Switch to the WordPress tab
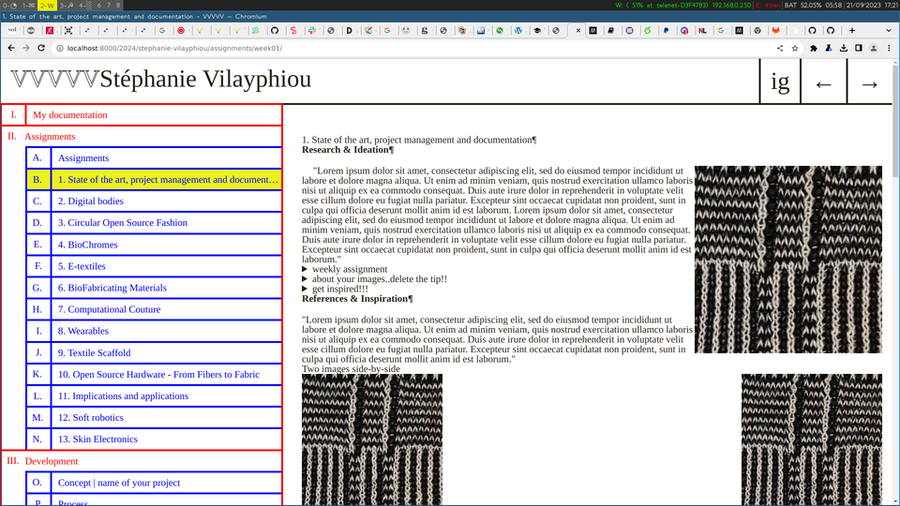The width and height of the screenshot is (900, 506). pyautogui.click(x=518, y=30)
